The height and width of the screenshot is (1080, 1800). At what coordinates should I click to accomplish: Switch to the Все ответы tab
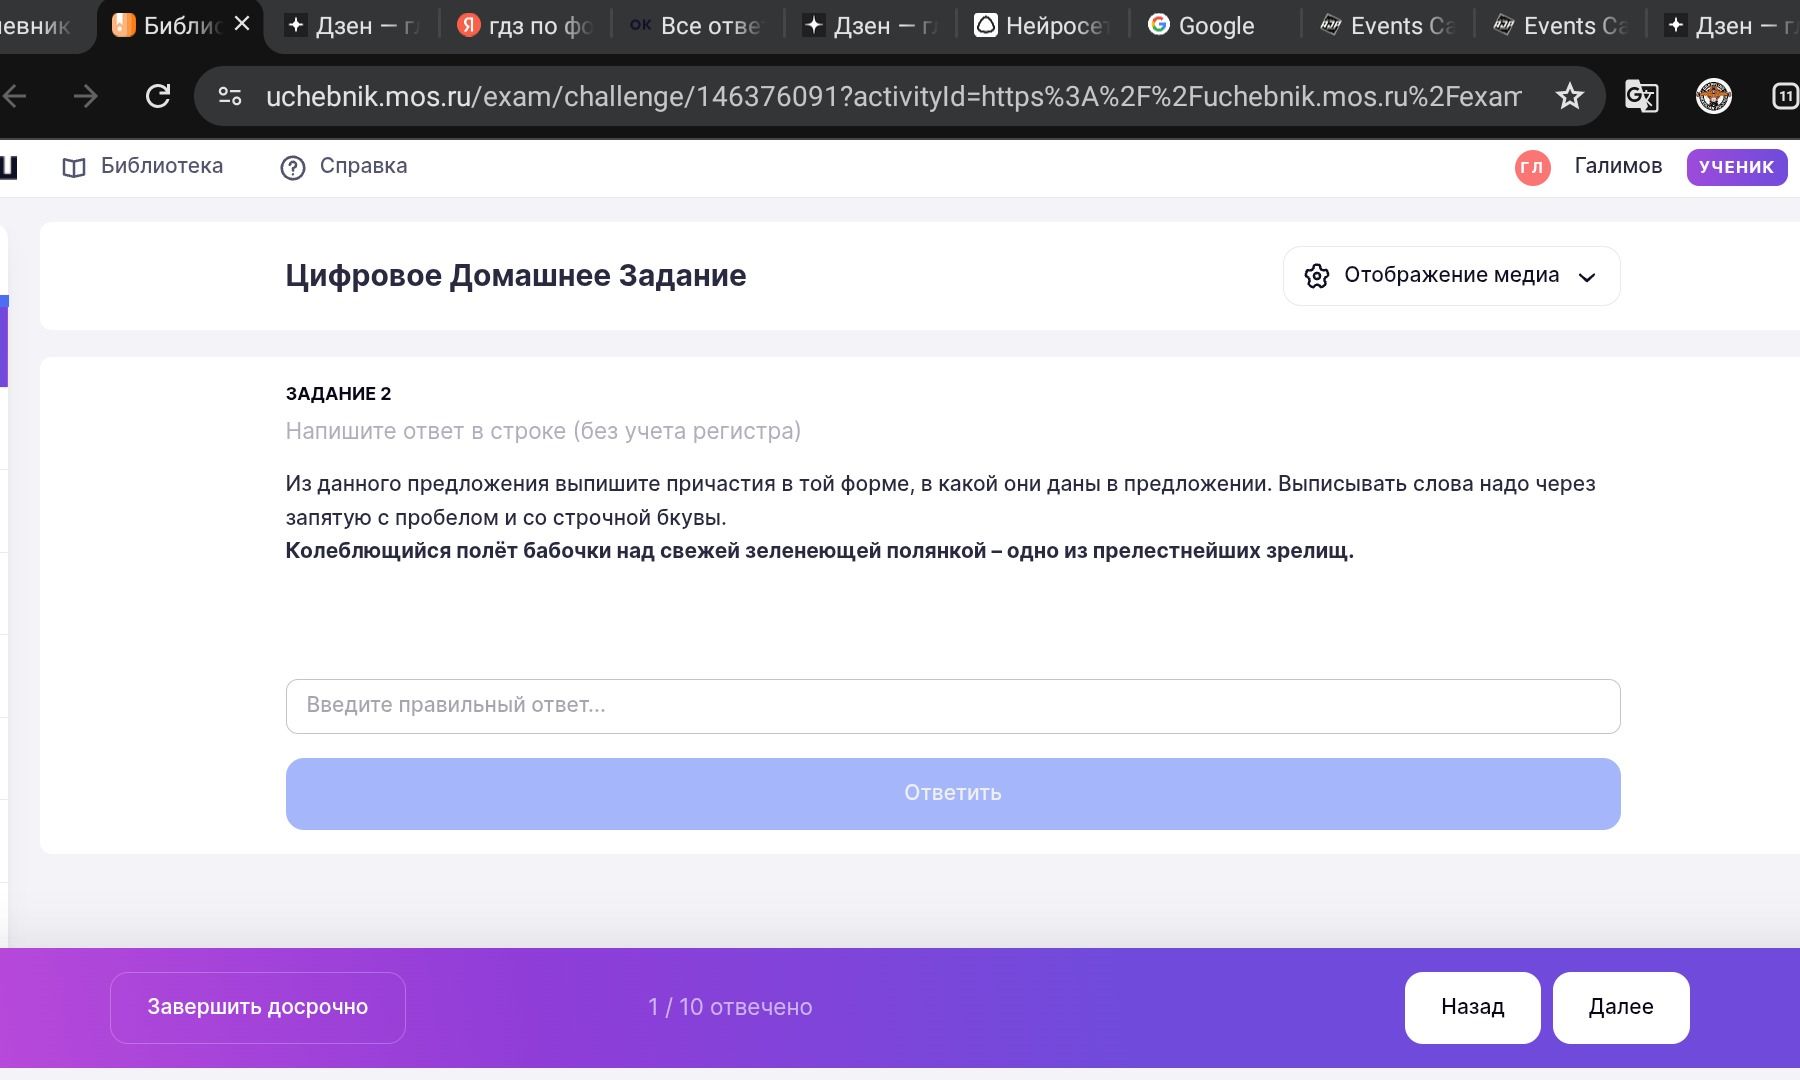click(697, 26)
